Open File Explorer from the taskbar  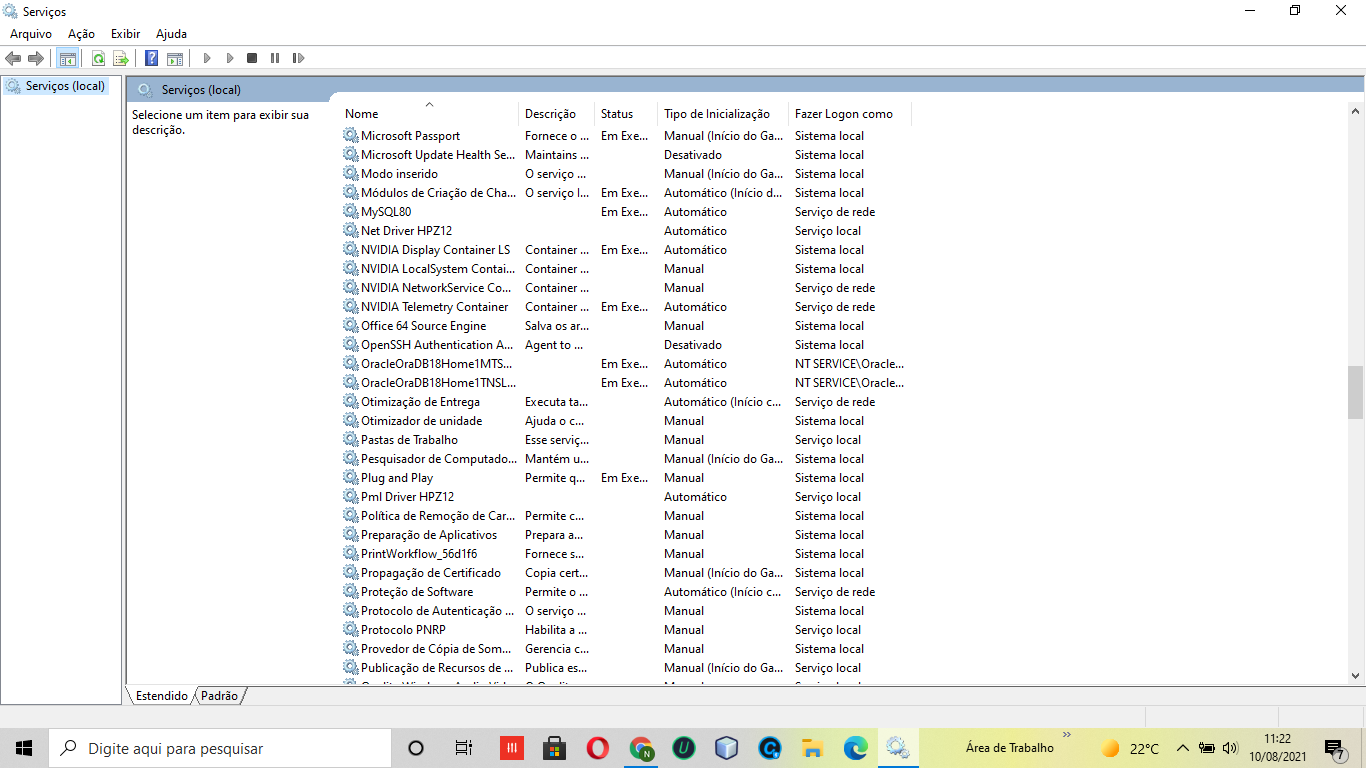pyautogui.click(x=812, y=748)
